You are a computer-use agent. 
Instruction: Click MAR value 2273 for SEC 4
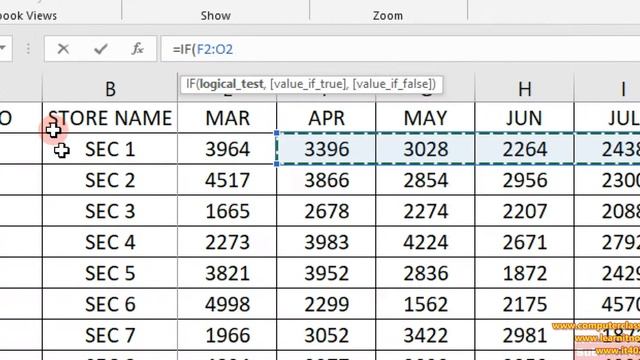coord(227,242)
